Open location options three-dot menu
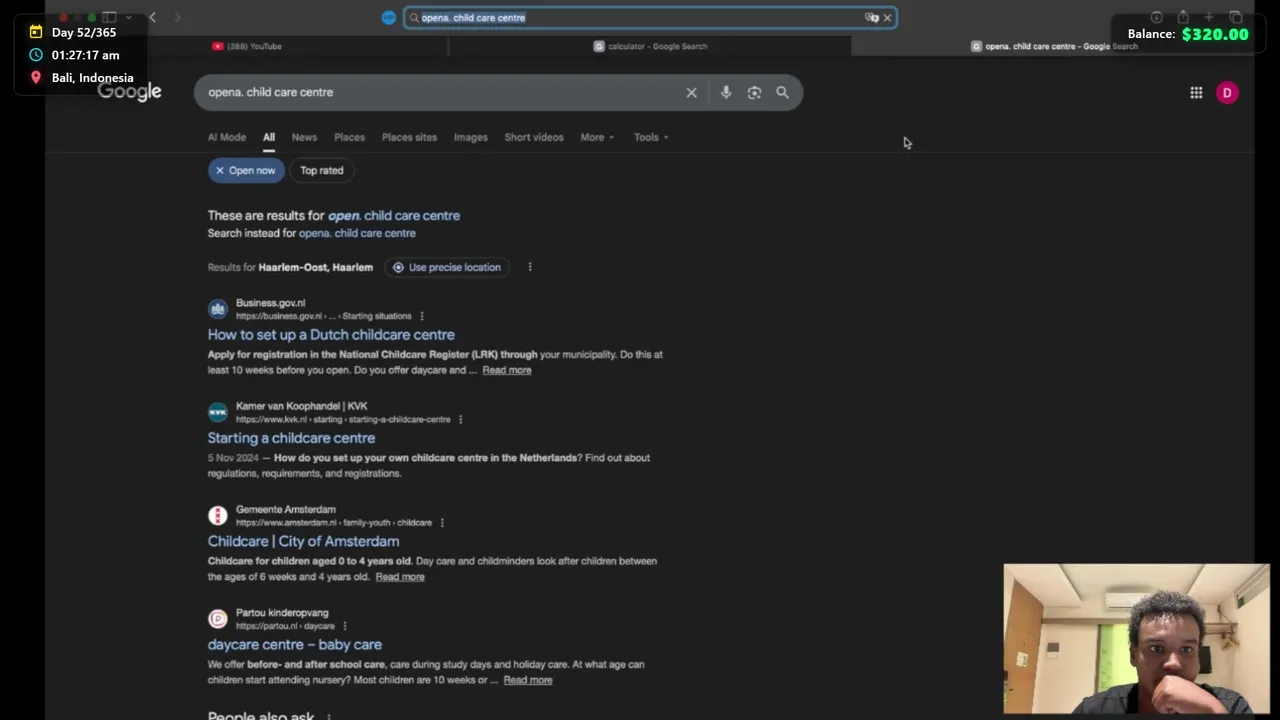The image size is (1280, 720). tap(530, 267)
